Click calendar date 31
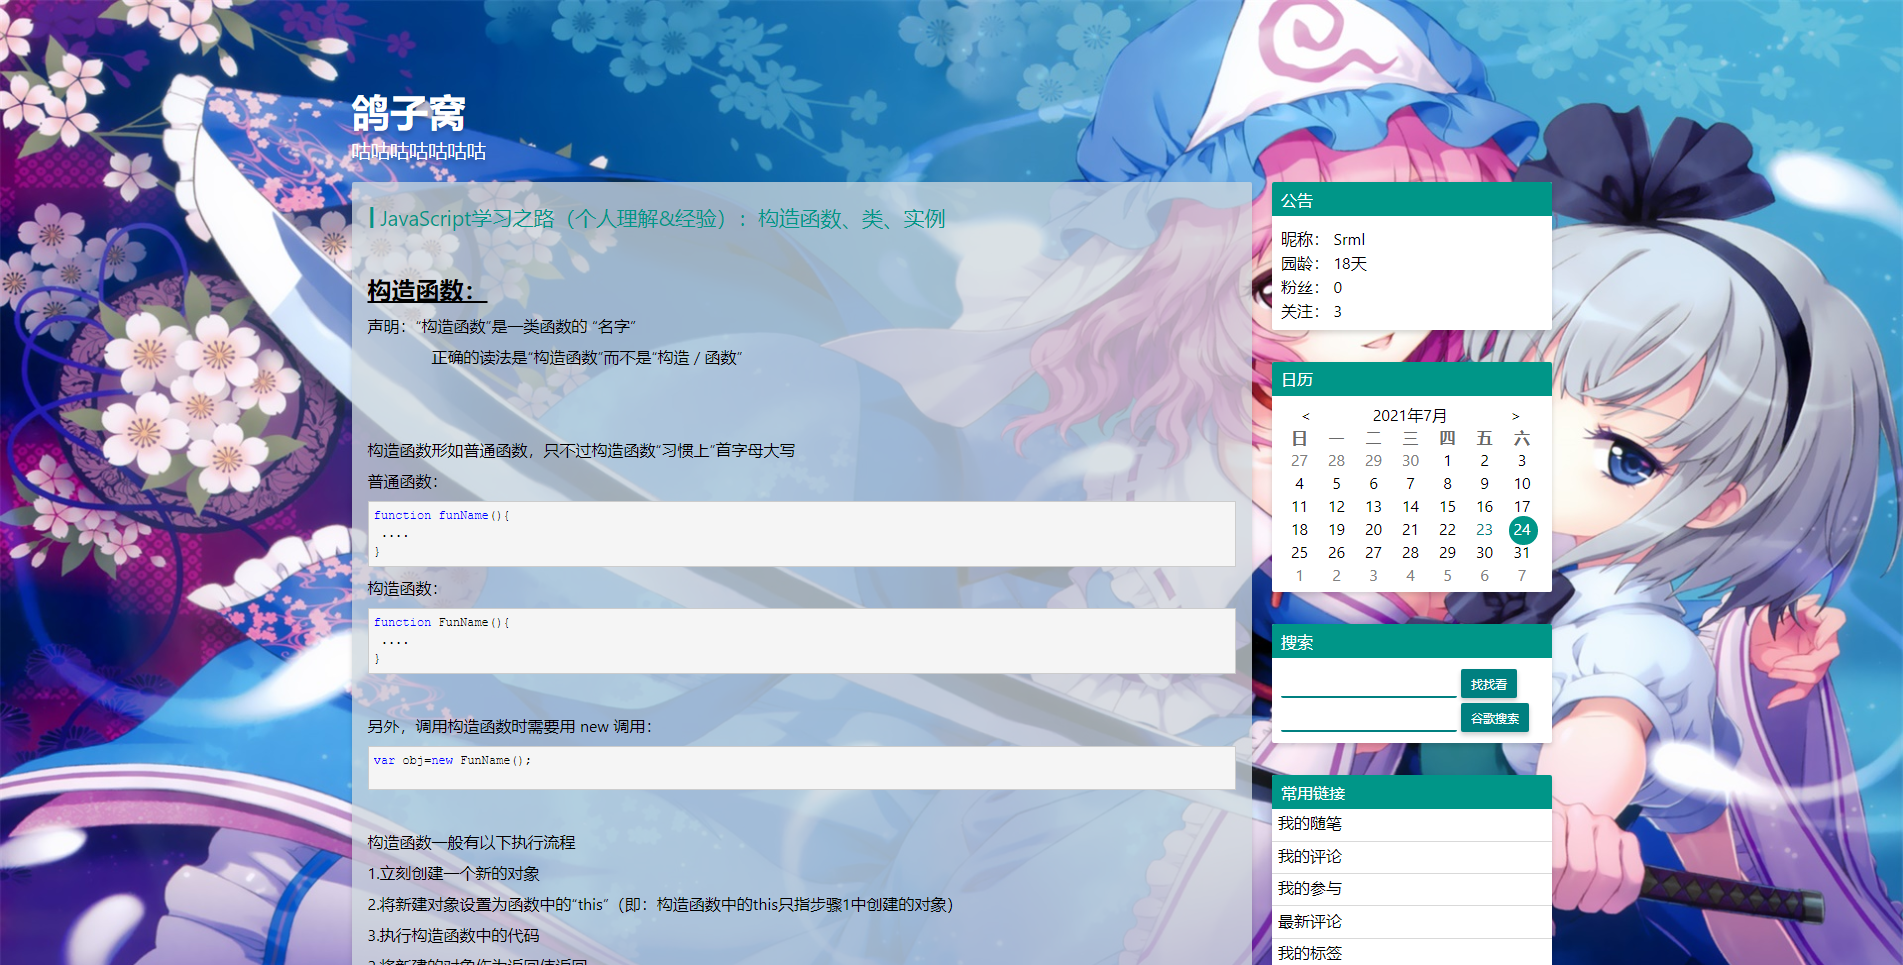Viewport: 1903px width, 965px height. pyautogui.click(x=1522, y=553)
